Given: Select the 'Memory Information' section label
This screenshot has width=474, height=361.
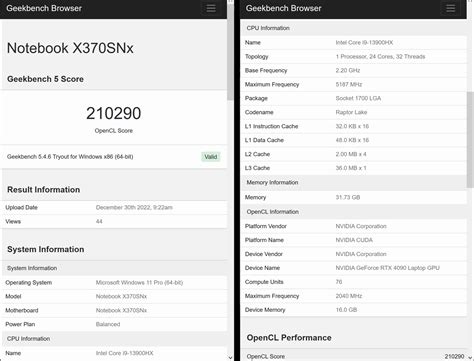Looking at the screenshot, I should click(x=272, y=183).
